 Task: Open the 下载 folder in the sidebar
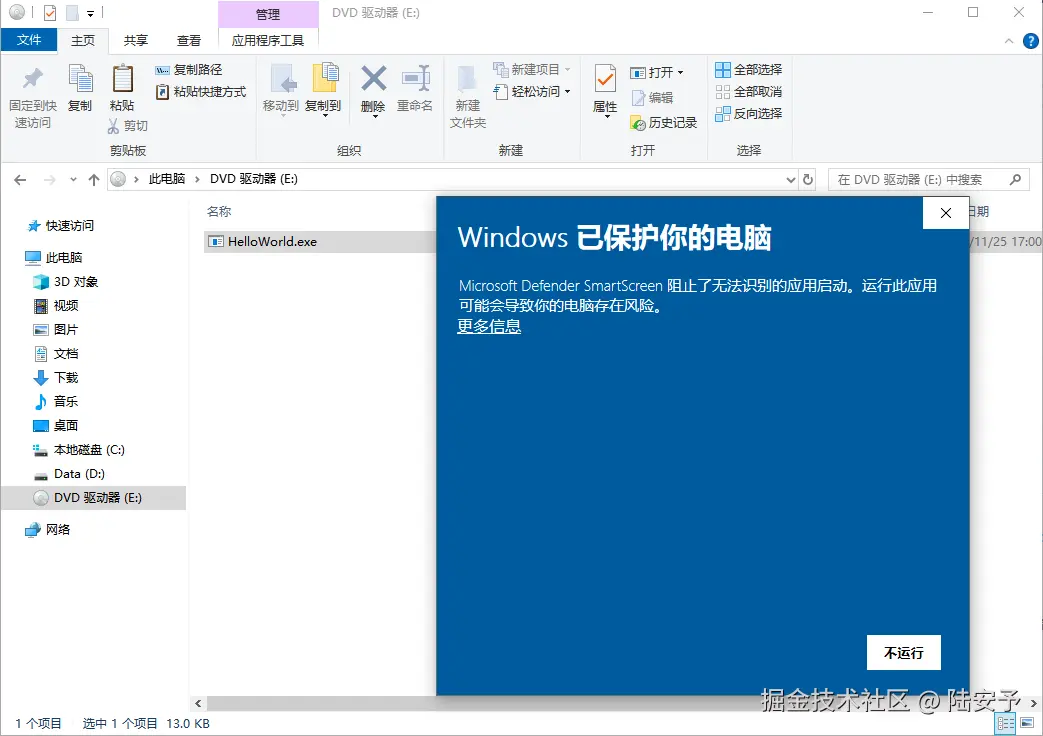coord(57,377)
